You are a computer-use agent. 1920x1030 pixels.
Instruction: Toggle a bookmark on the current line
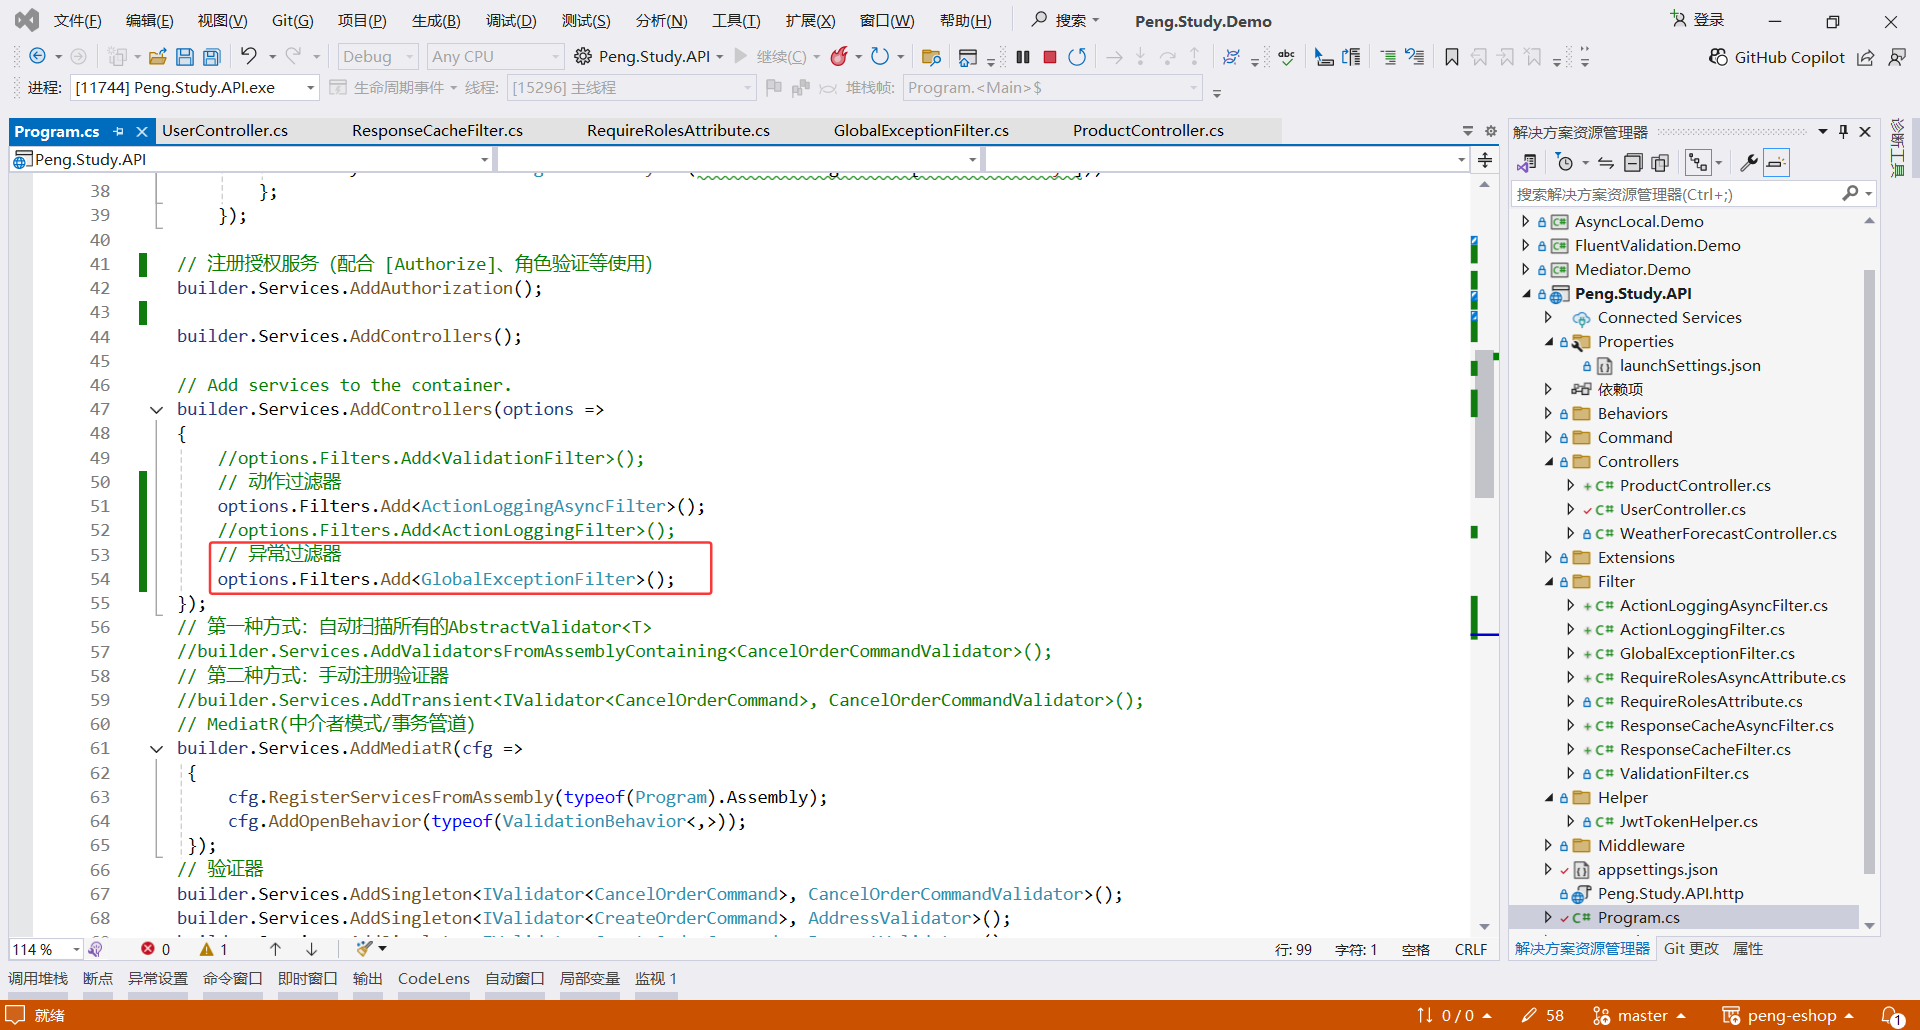click(1452, 57)
